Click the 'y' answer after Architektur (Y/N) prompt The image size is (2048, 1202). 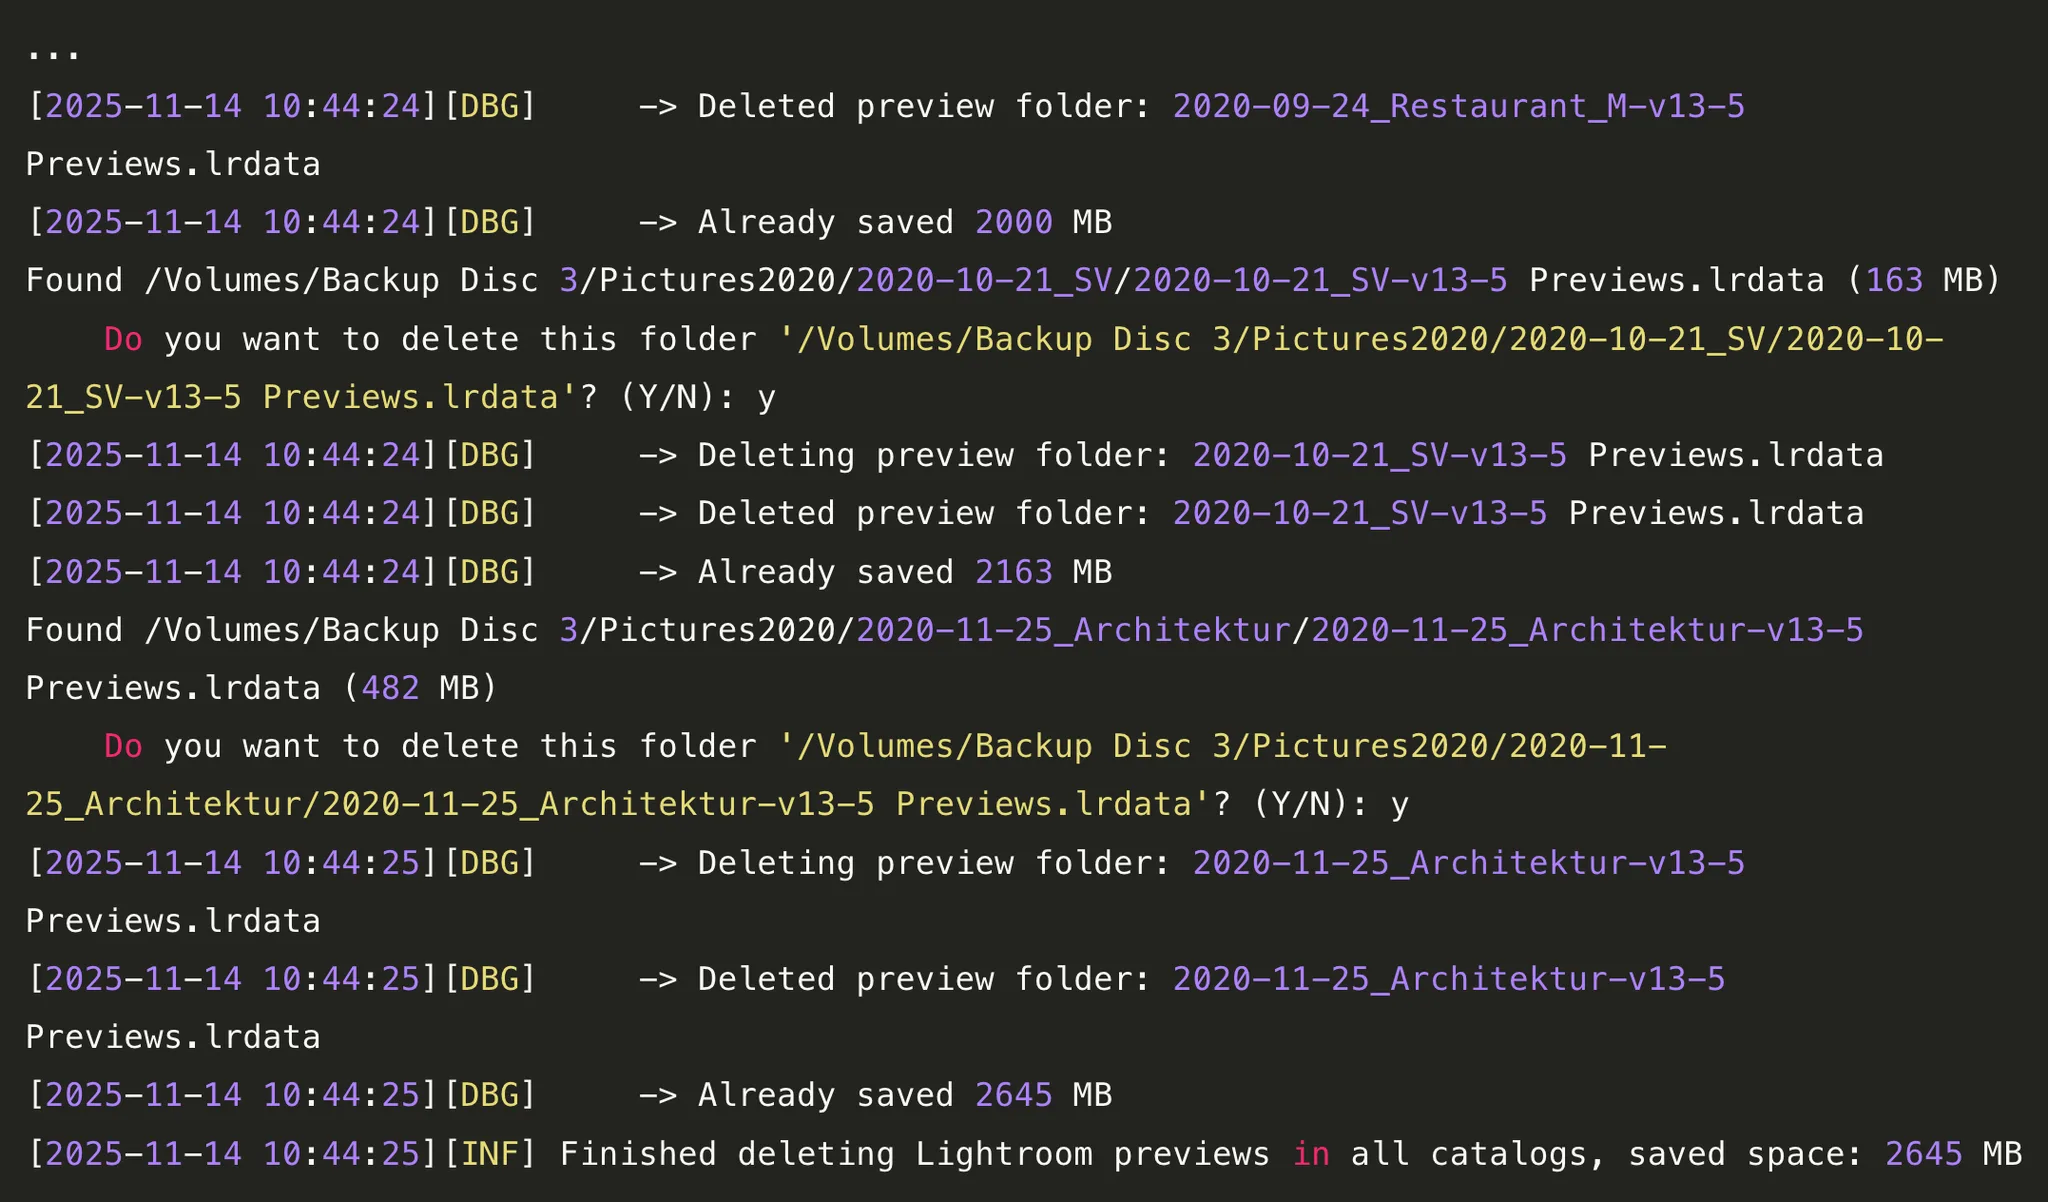[1399, 806]
